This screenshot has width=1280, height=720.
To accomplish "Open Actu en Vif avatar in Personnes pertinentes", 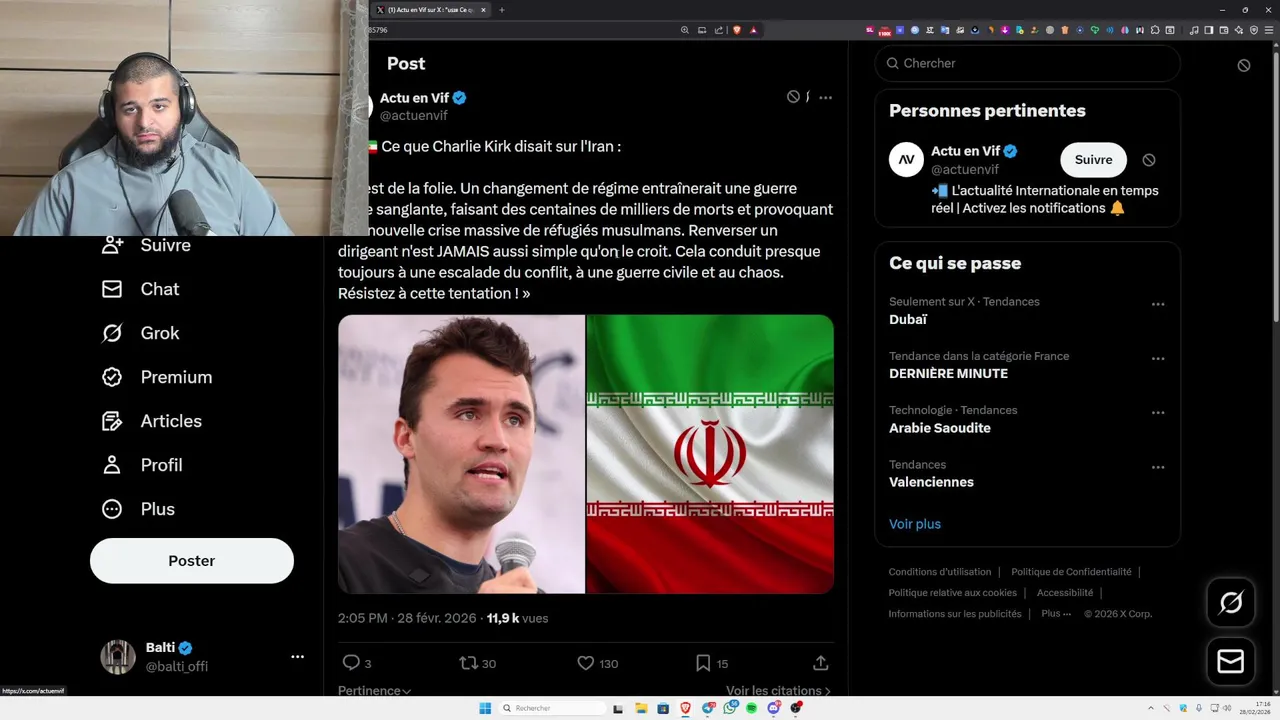I will (x=906, y=160).
